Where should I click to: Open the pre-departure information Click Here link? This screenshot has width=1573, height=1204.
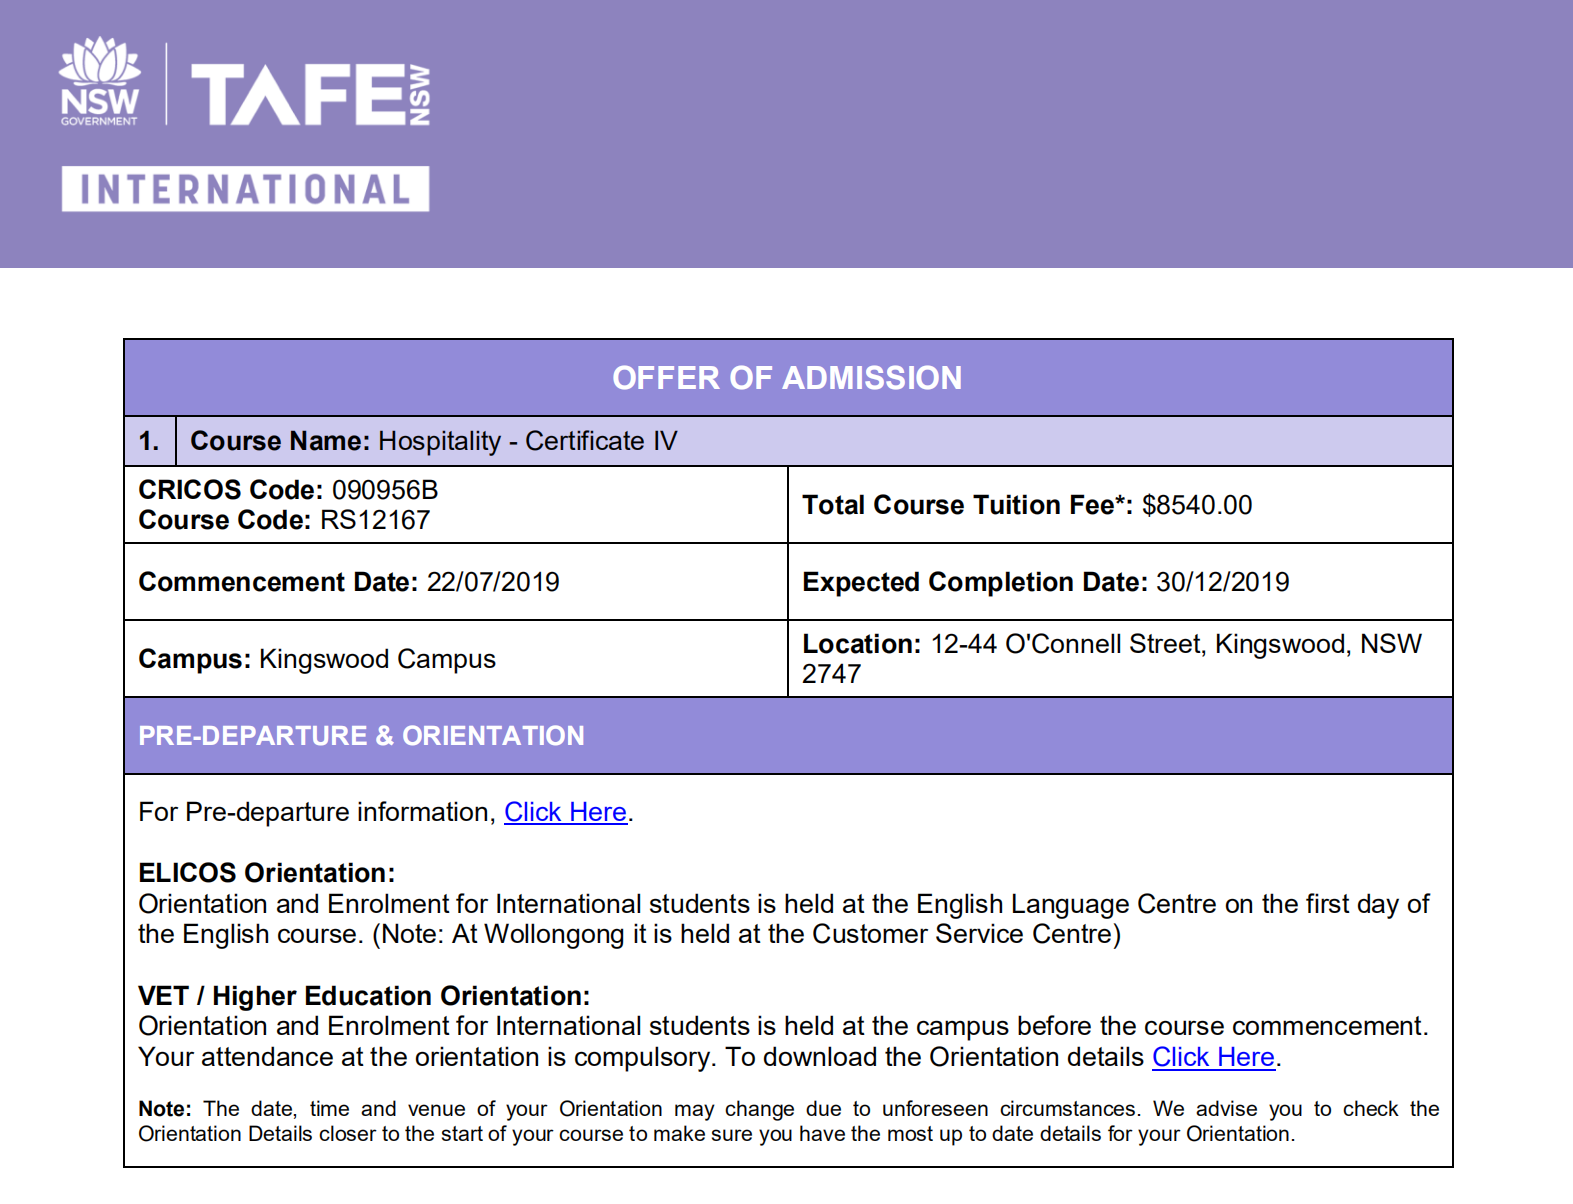[565, 812]
